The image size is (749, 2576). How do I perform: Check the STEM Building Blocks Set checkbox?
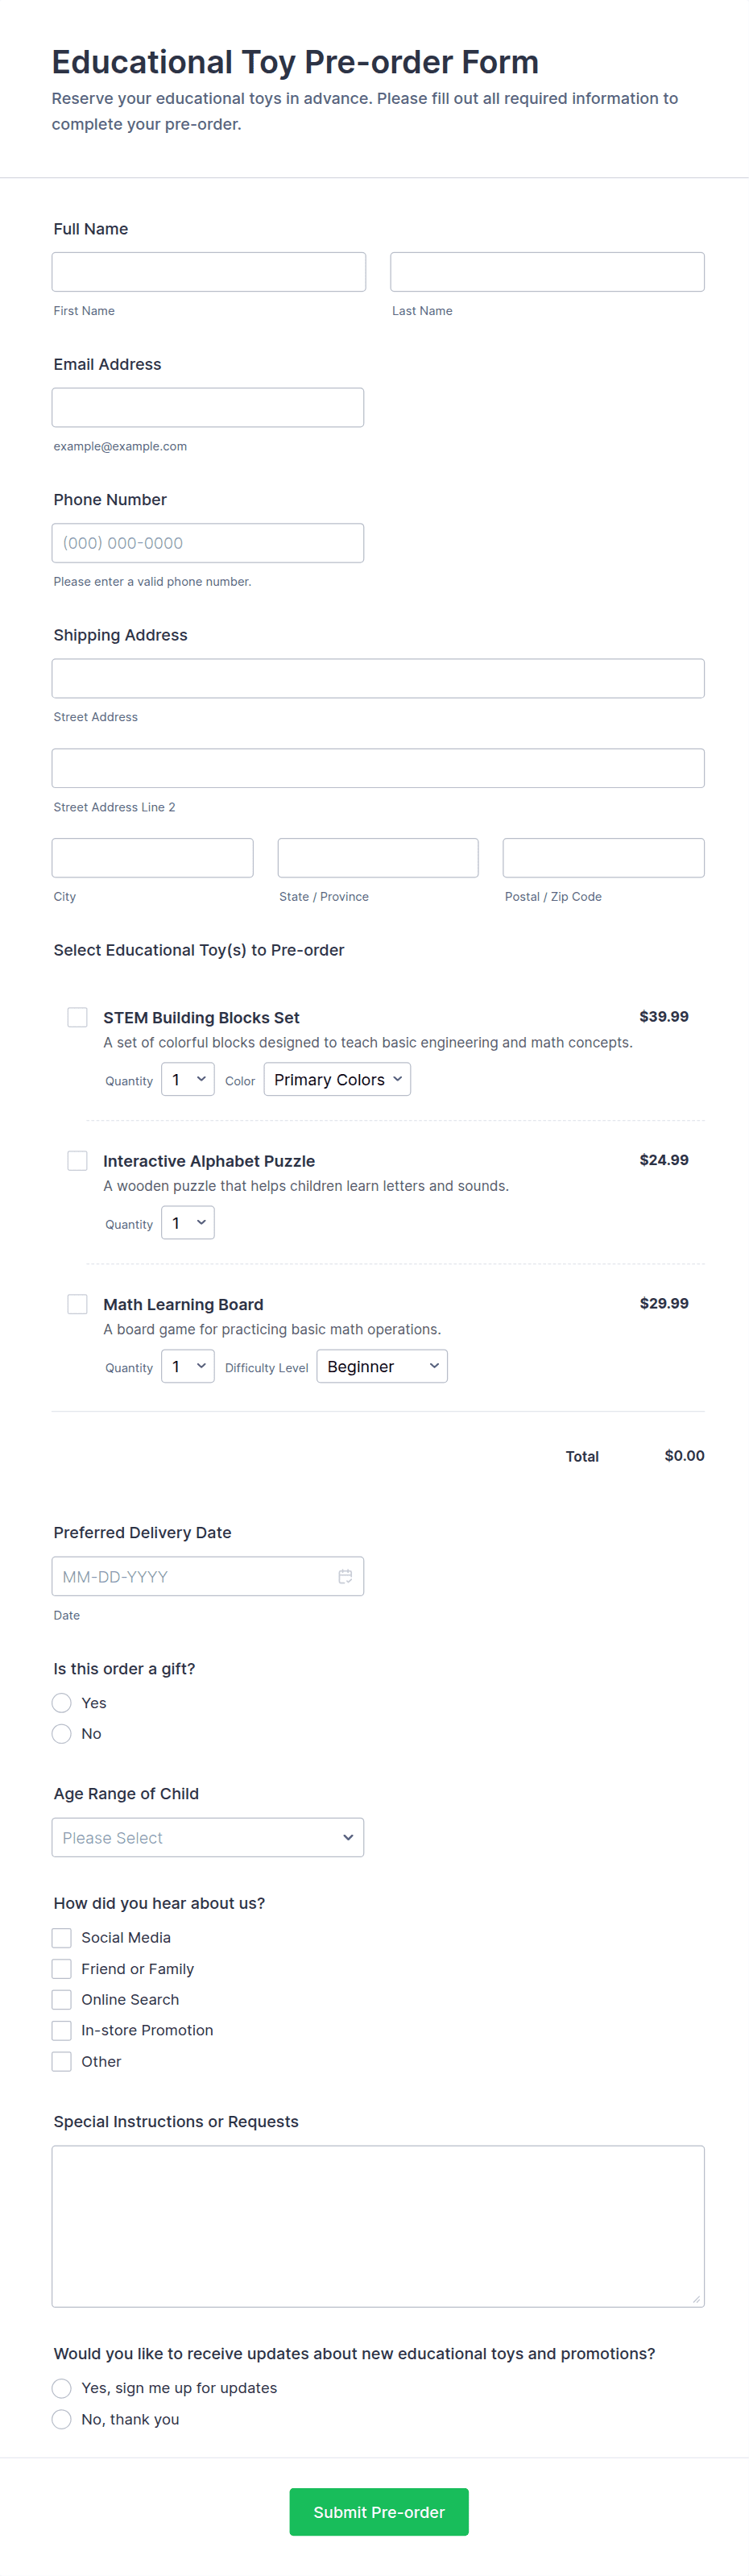pyautogui.click(x=77, y=1017)
